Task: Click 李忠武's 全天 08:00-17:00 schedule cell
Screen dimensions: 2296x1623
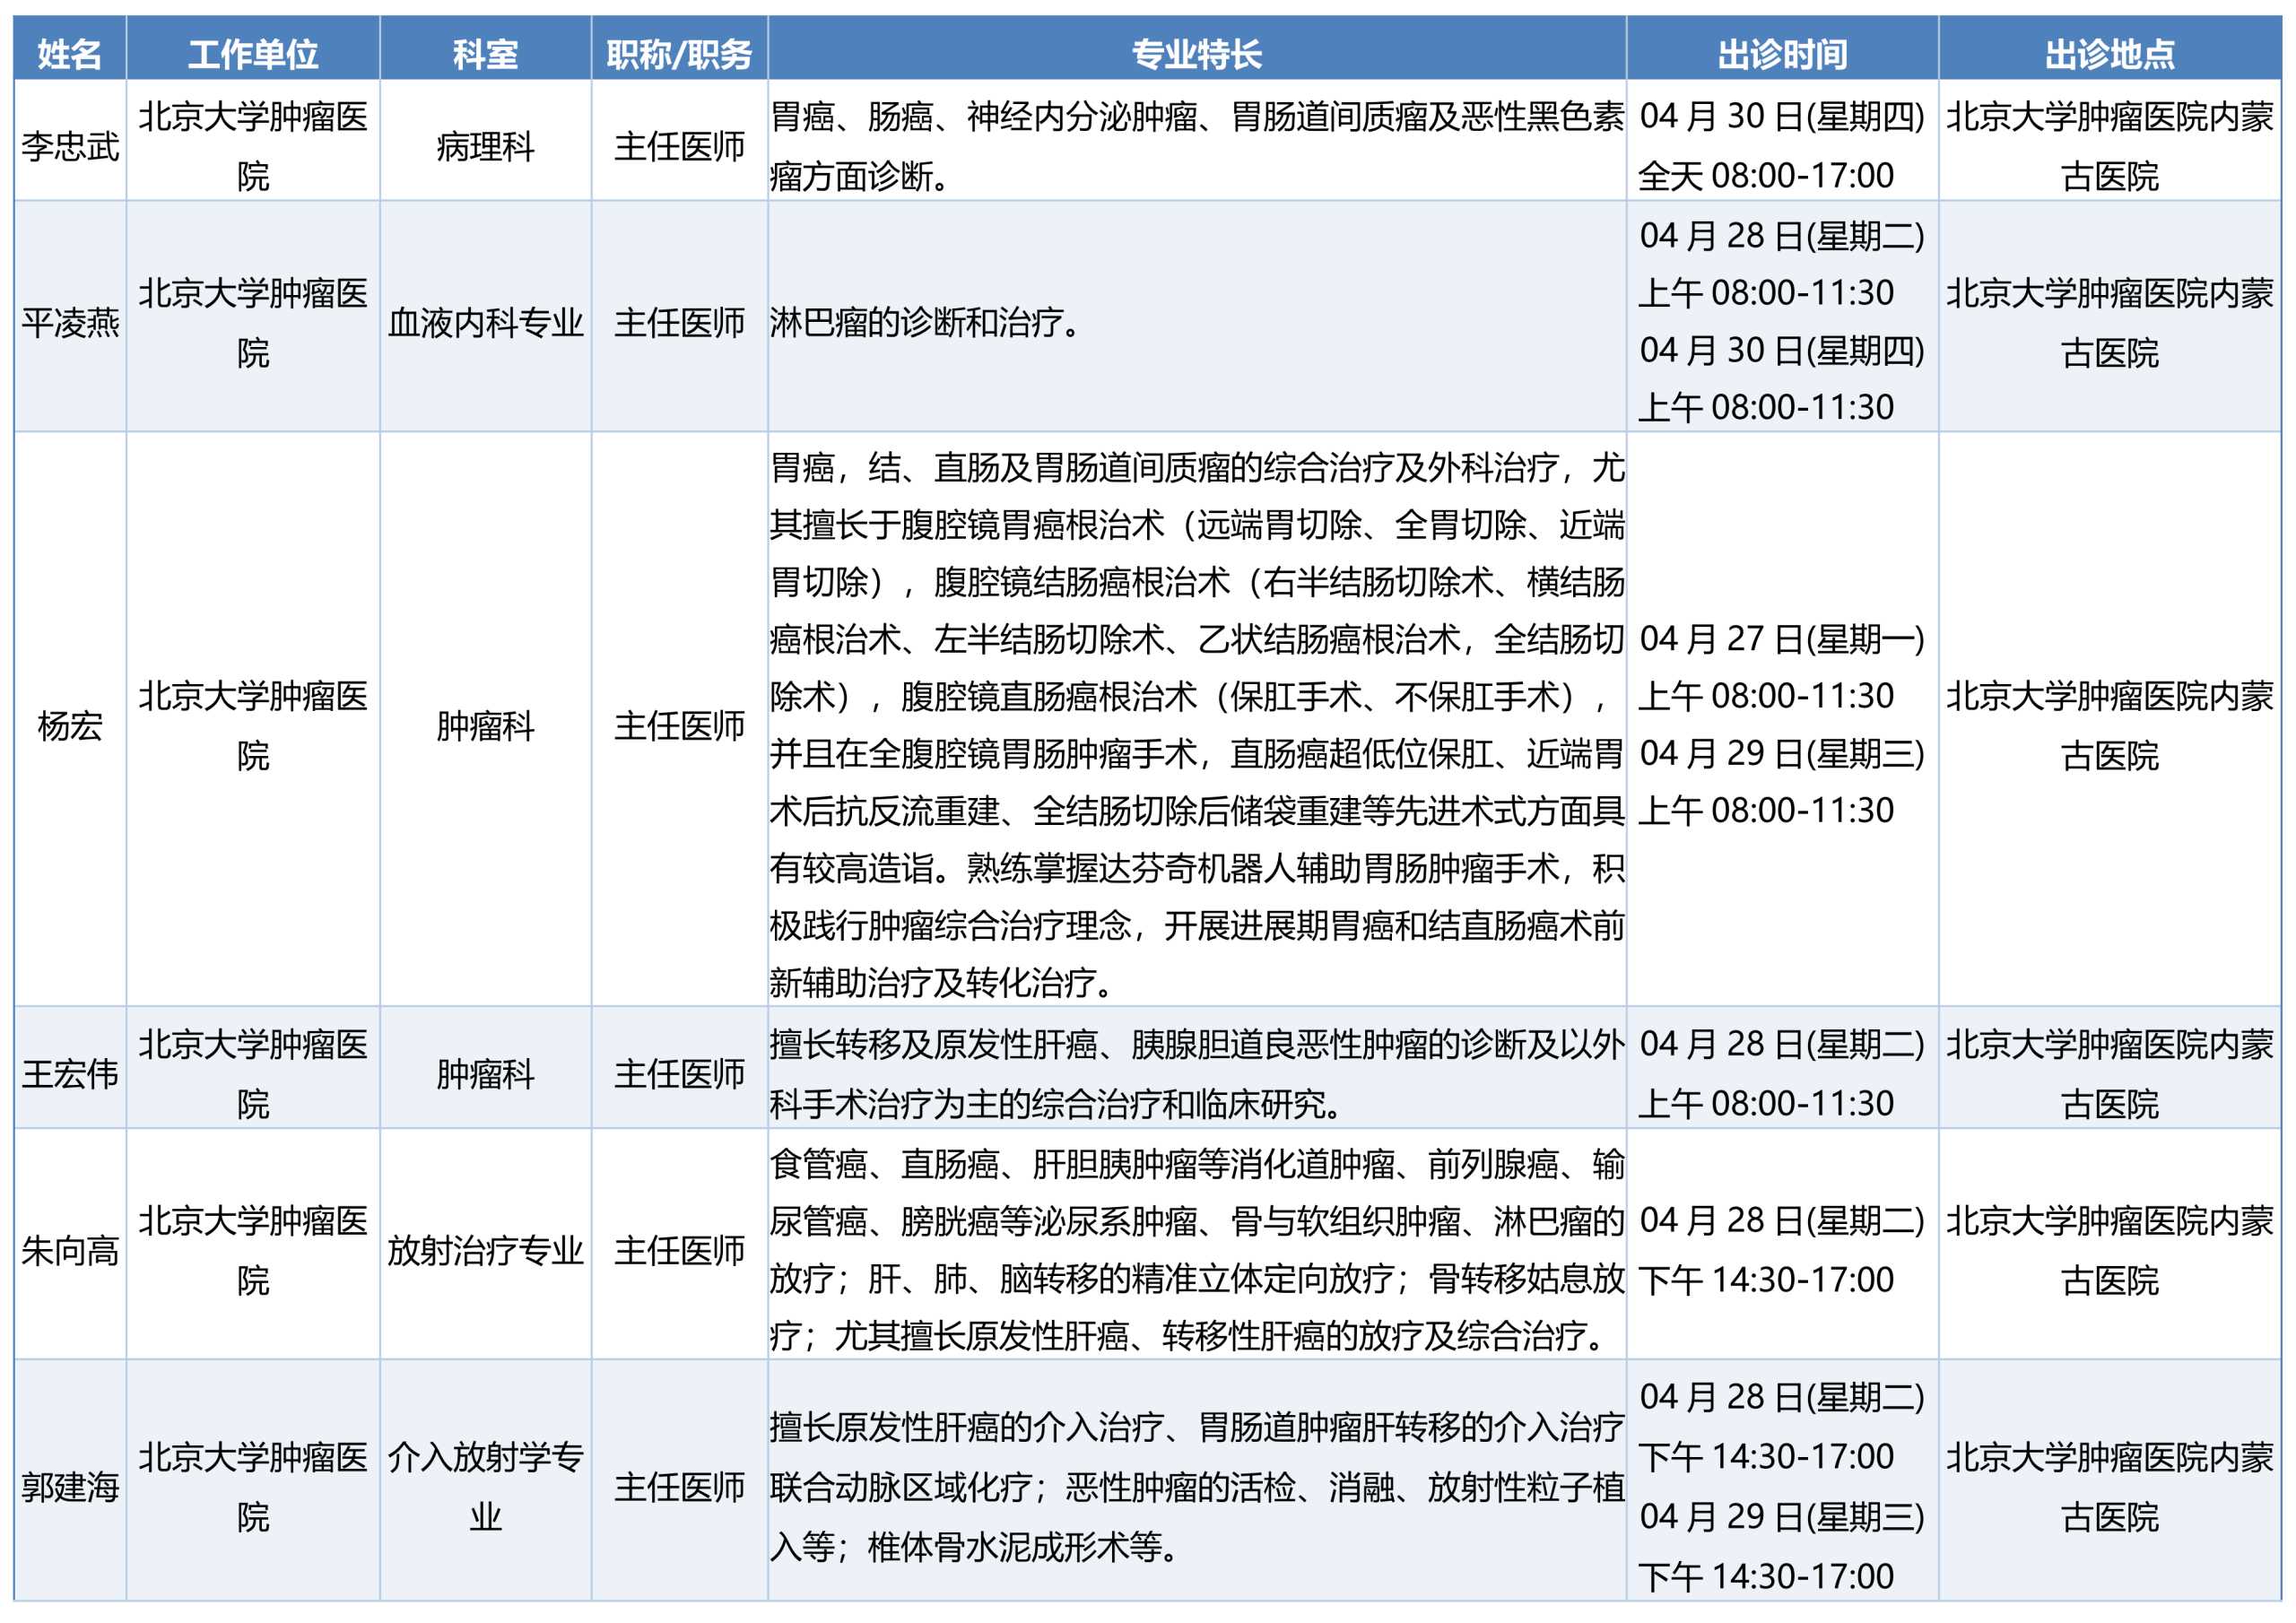Action: tap(1766, 176)
